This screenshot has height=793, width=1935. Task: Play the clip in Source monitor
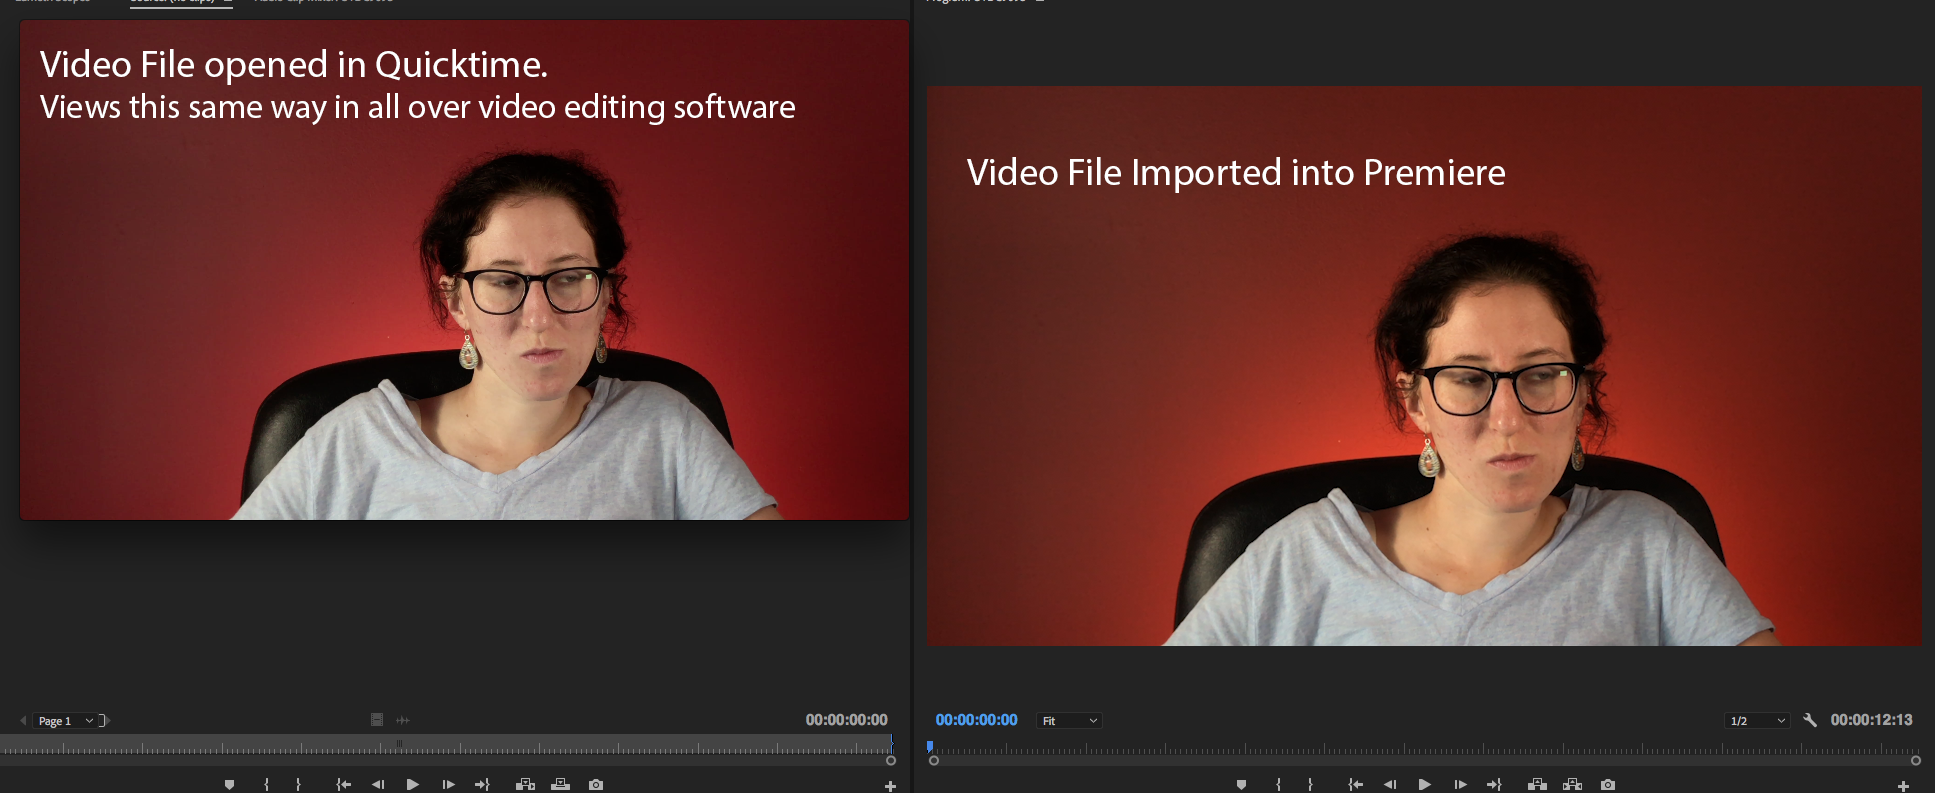point(413,785)
